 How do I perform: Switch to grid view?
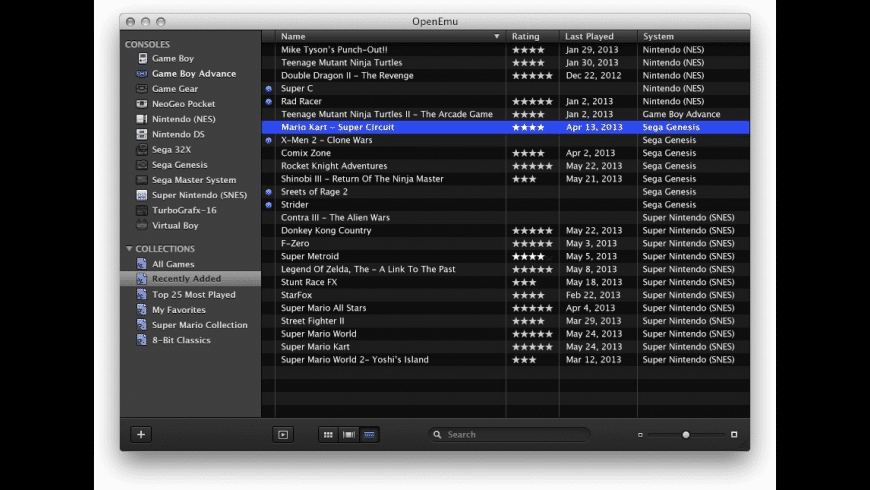(328, 435)
